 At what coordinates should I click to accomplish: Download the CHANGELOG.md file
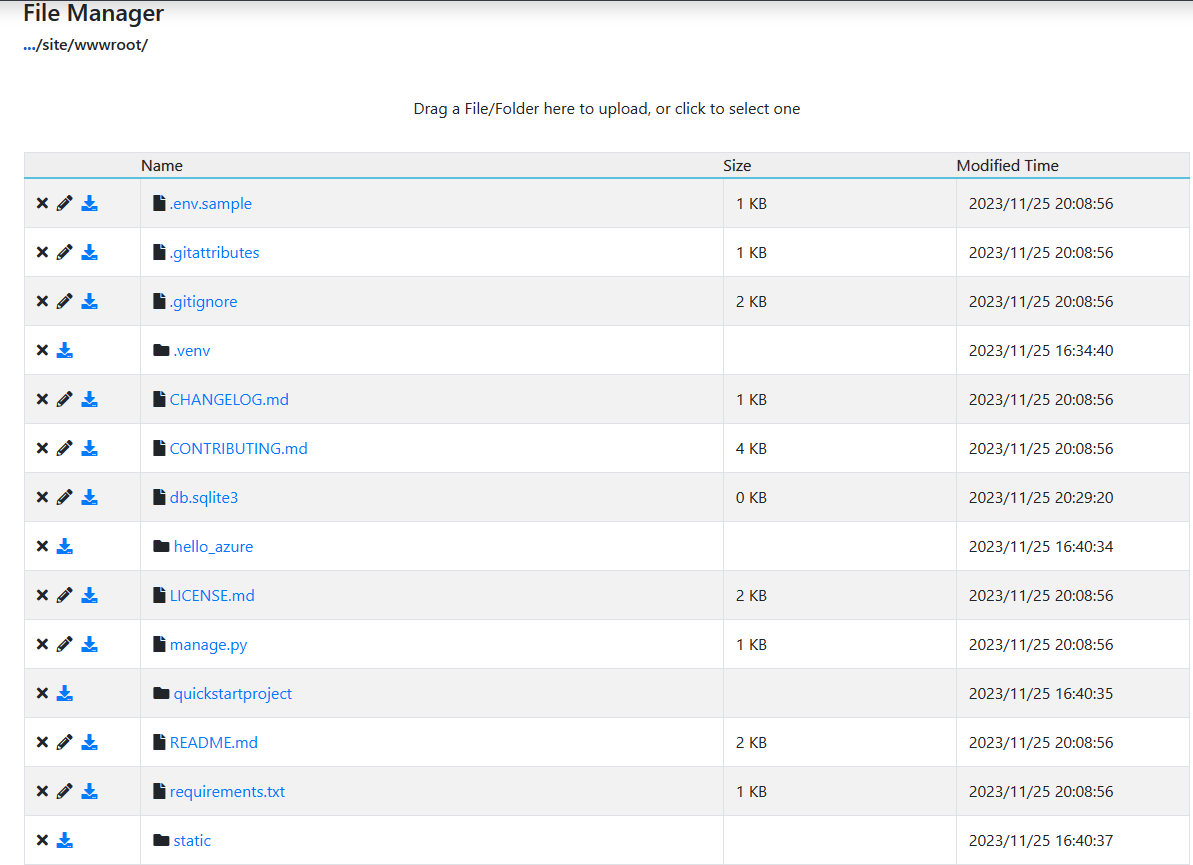89,399
